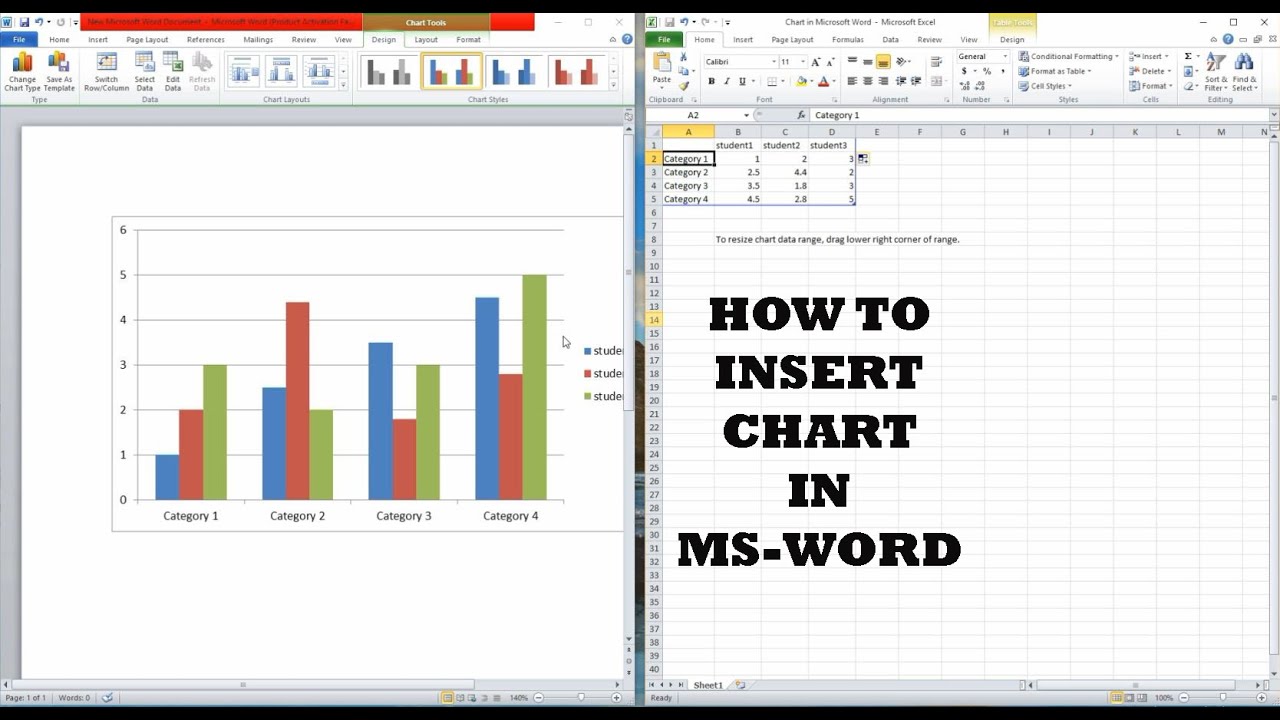Image resolution: width=1280 pixels, height=720 pixels.
Task: Open Excel Format cells button
Action: click(1151, 86)
